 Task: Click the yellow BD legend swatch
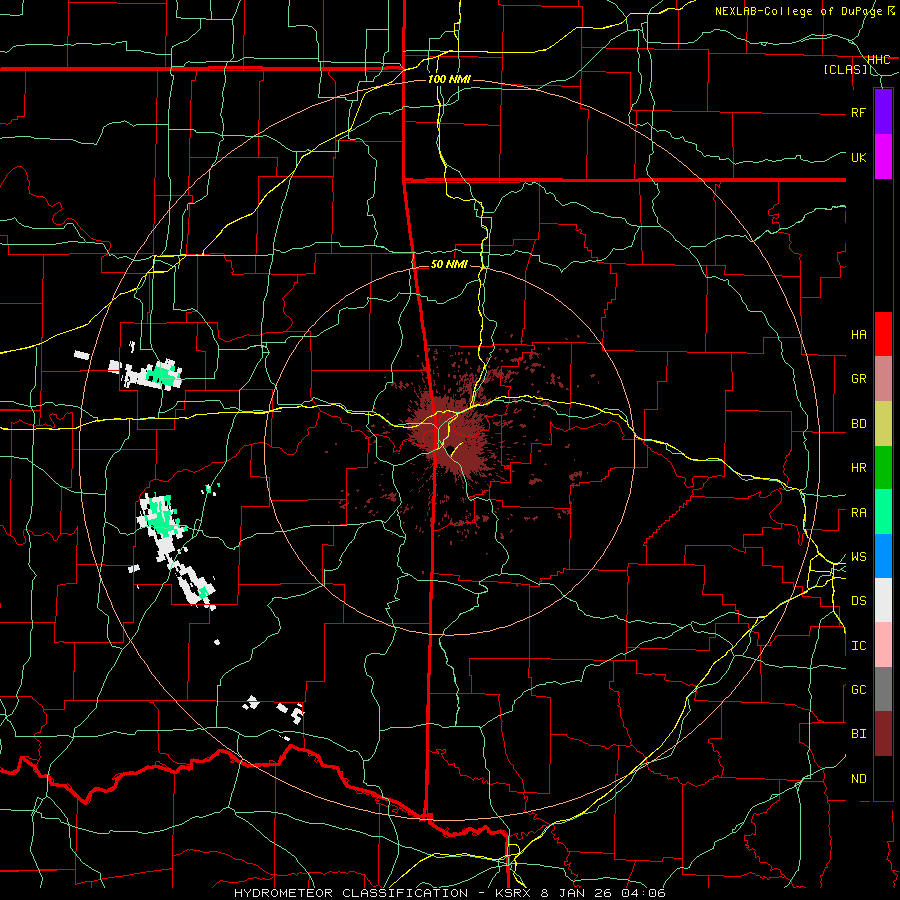pyautogui.click(x=883, y=424)
